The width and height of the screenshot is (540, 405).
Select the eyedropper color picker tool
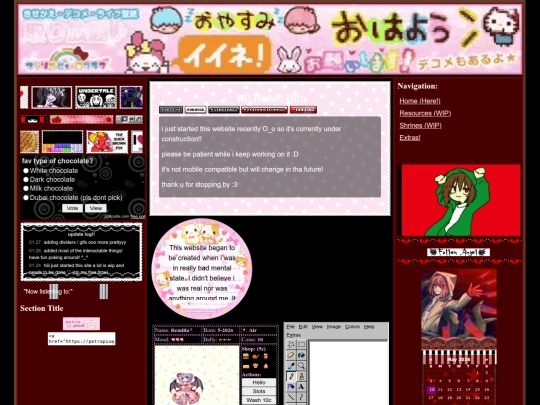pyautogui.click(x=291, y=366)
